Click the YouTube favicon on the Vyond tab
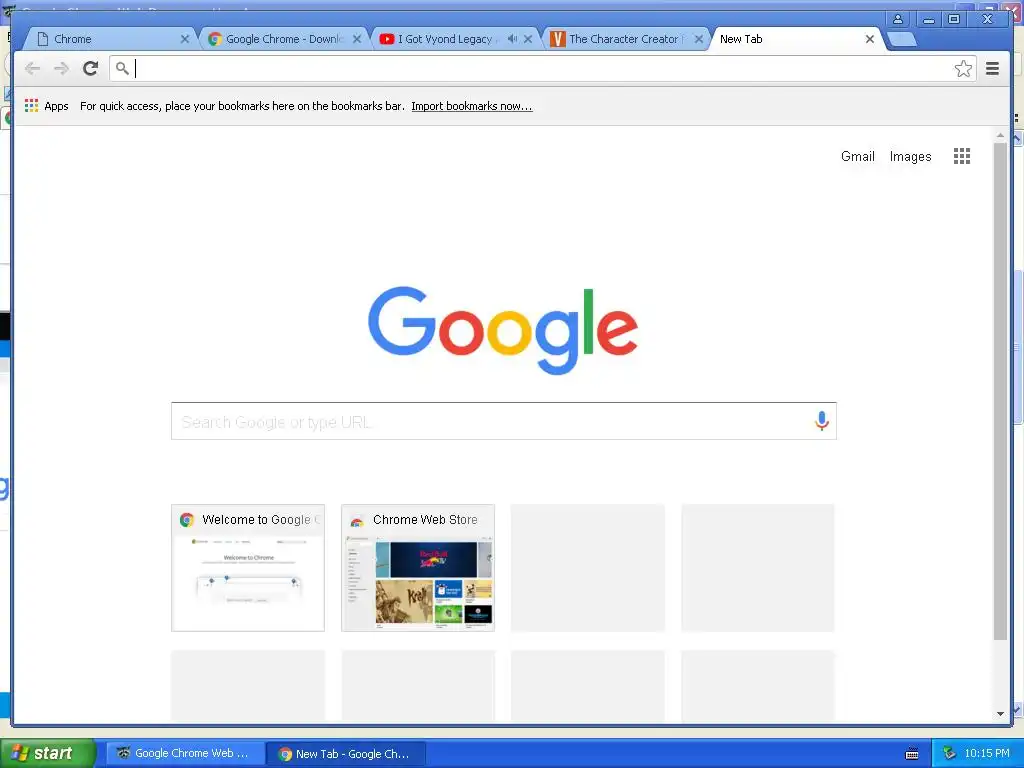The width and height of the screenshot is (1024, 768). click(x=387, y=39)
